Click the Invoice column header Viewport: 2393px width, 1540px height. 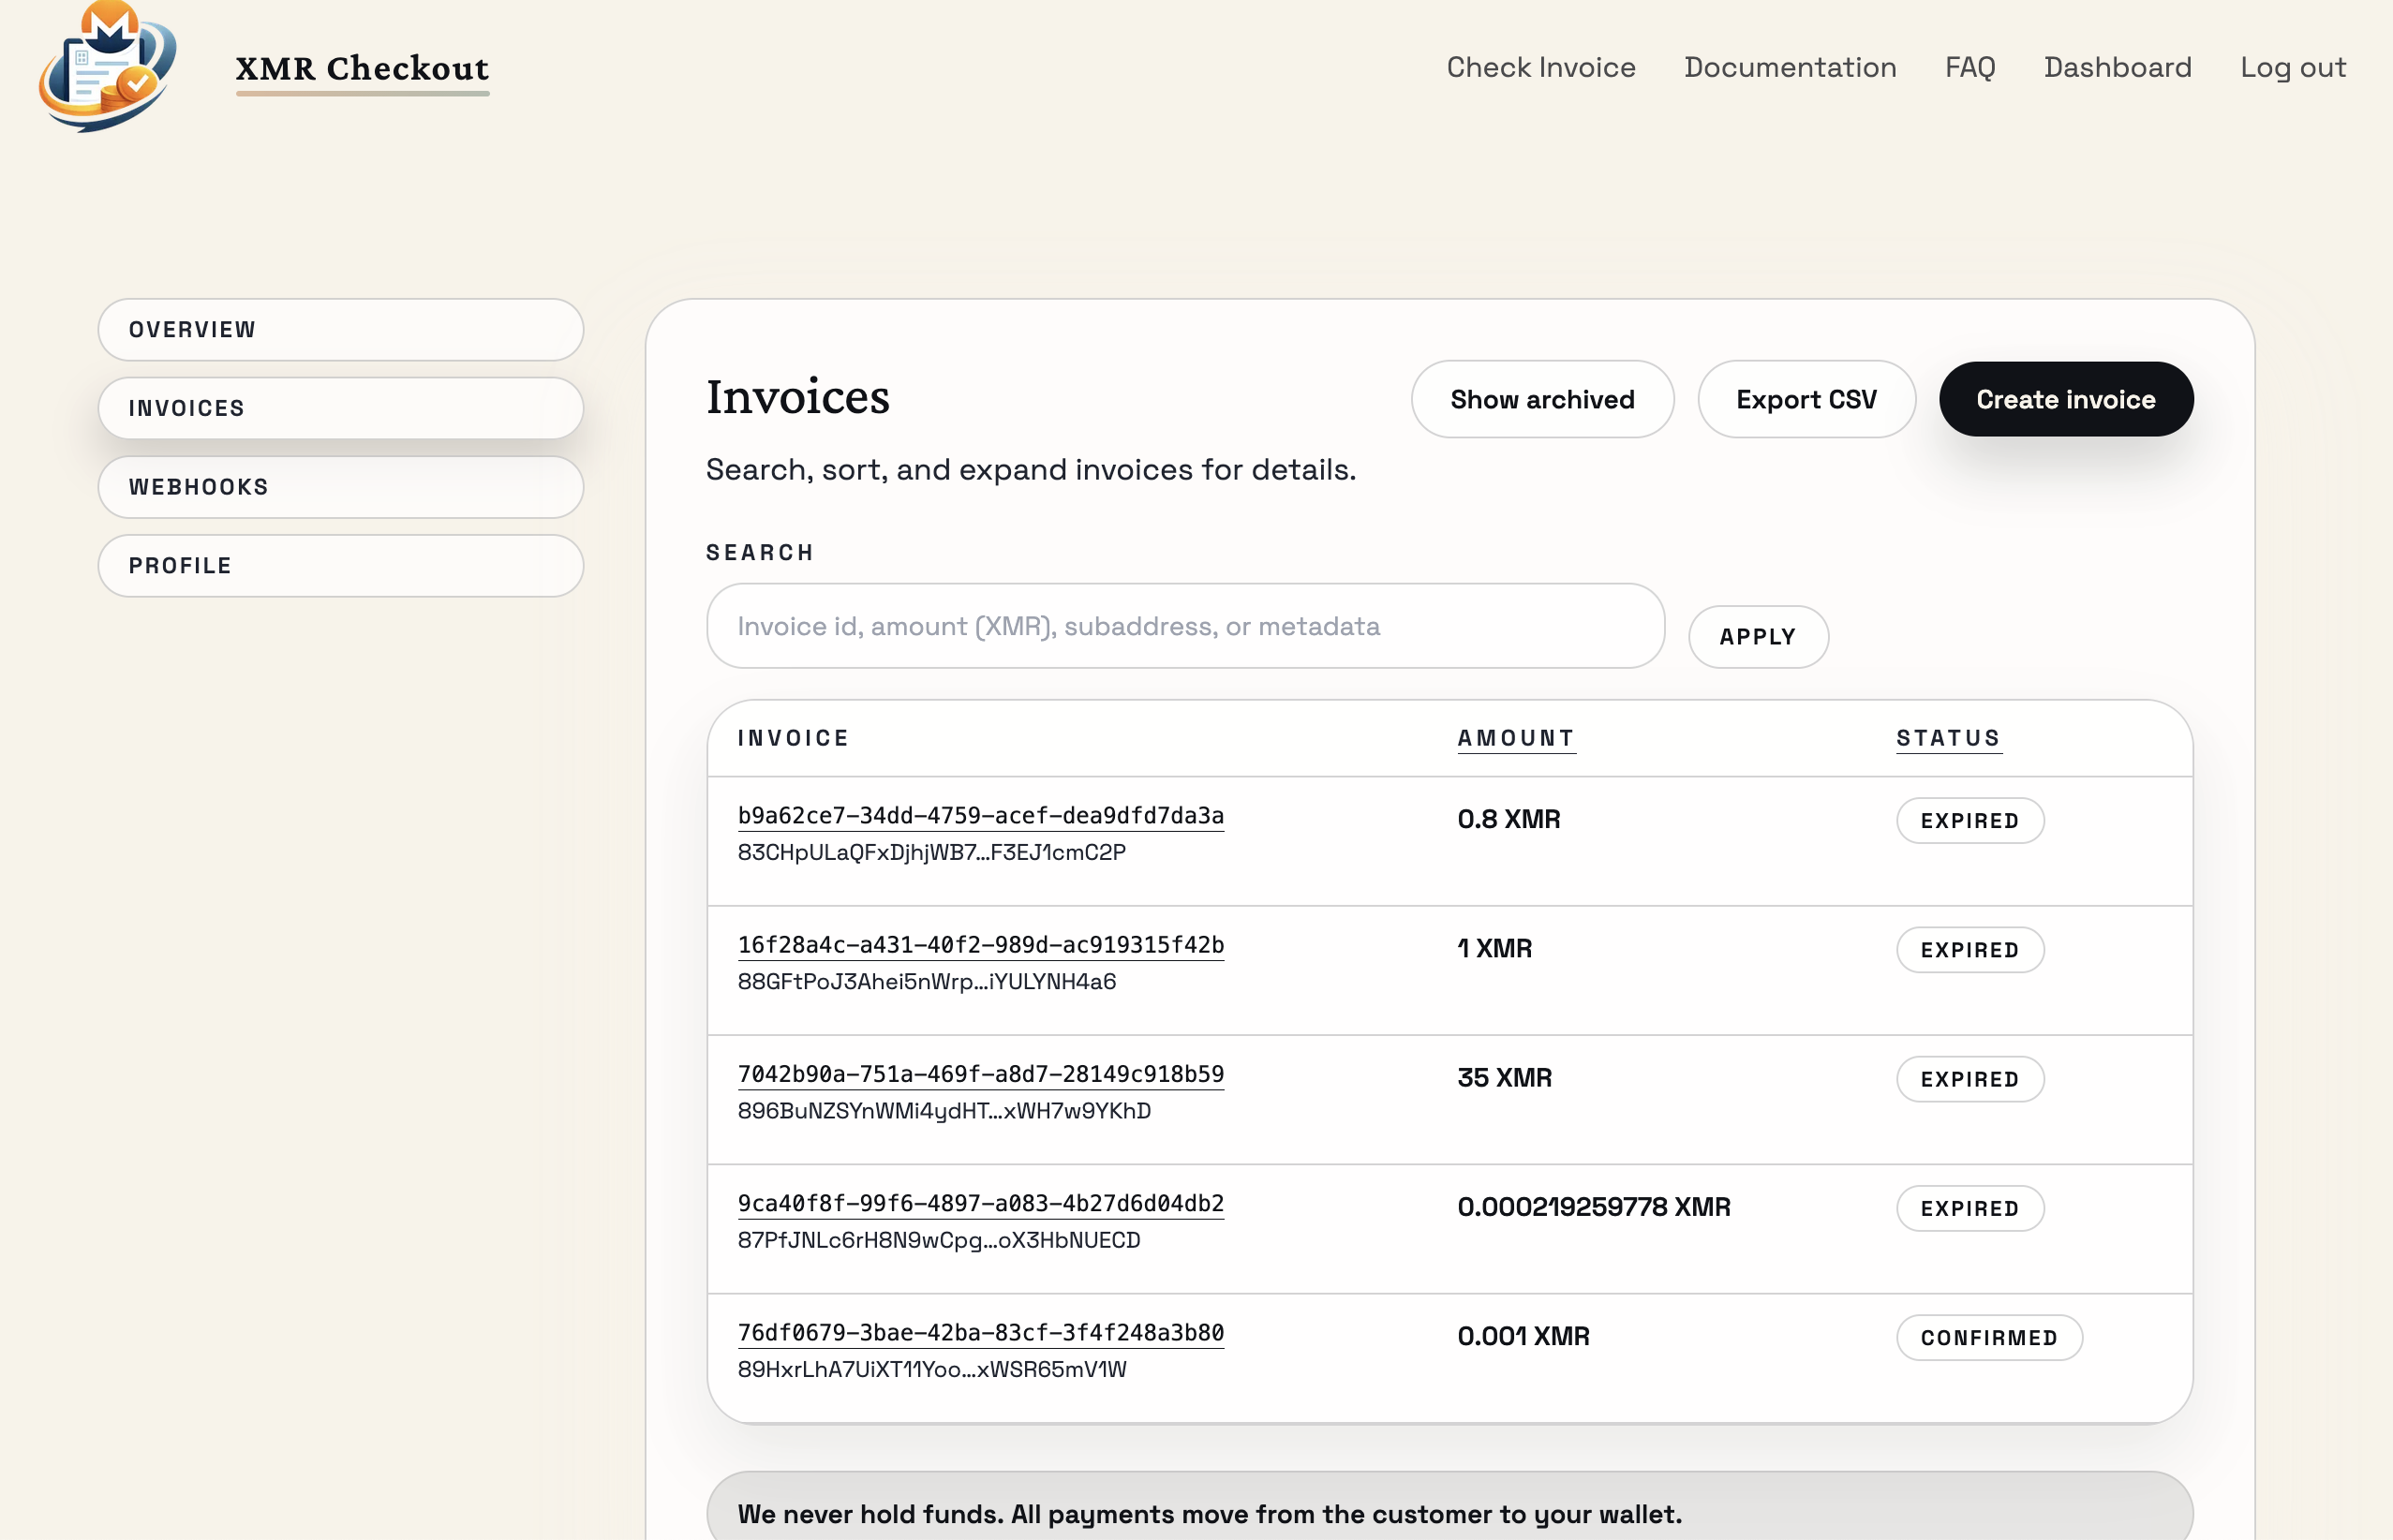click(793, 738)
